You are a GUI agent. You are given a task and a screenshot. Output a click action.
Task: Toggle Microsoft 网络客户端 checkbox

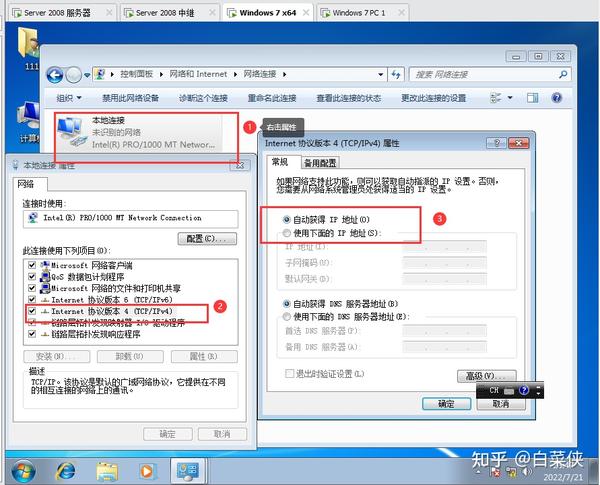click(32, 265)
